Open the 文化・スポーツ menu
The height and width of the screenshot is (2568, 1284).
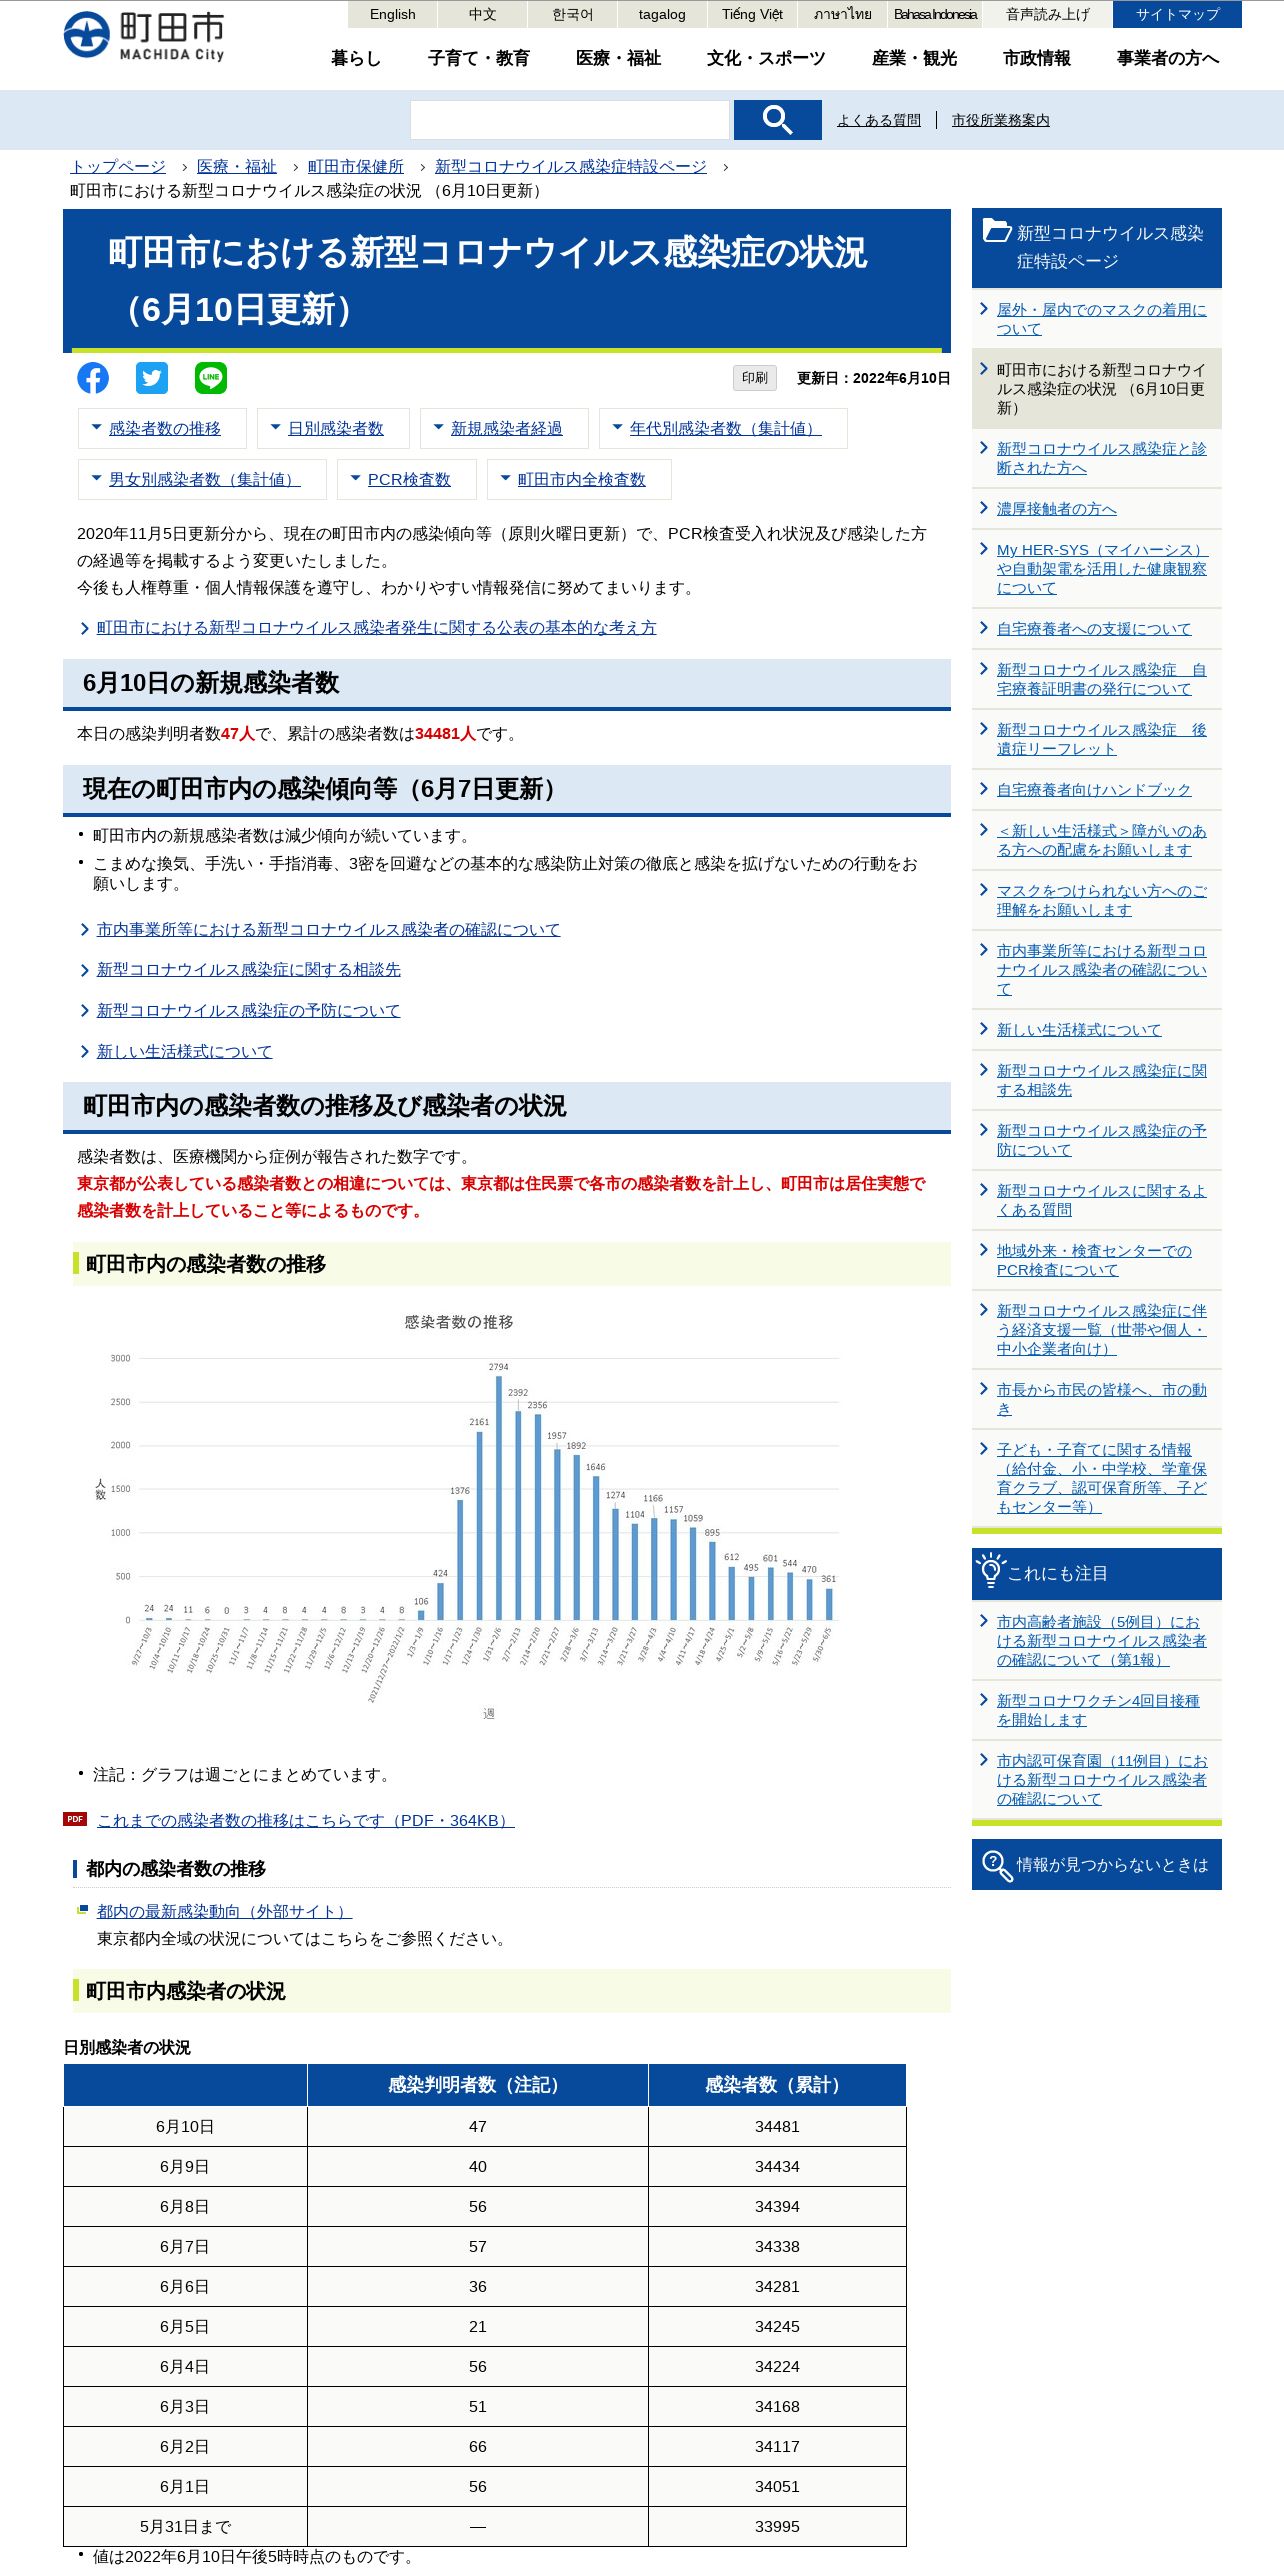point(766,58)
